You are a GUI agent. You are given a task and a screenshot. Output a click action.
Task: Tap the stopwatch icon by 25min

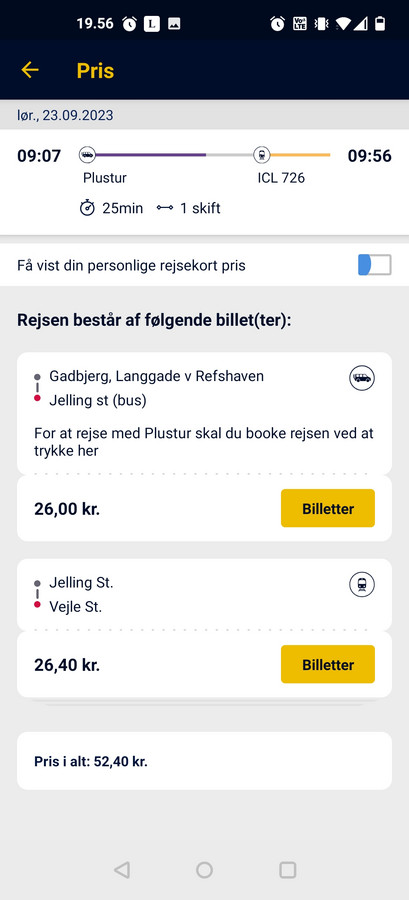[x=87, y=208]
